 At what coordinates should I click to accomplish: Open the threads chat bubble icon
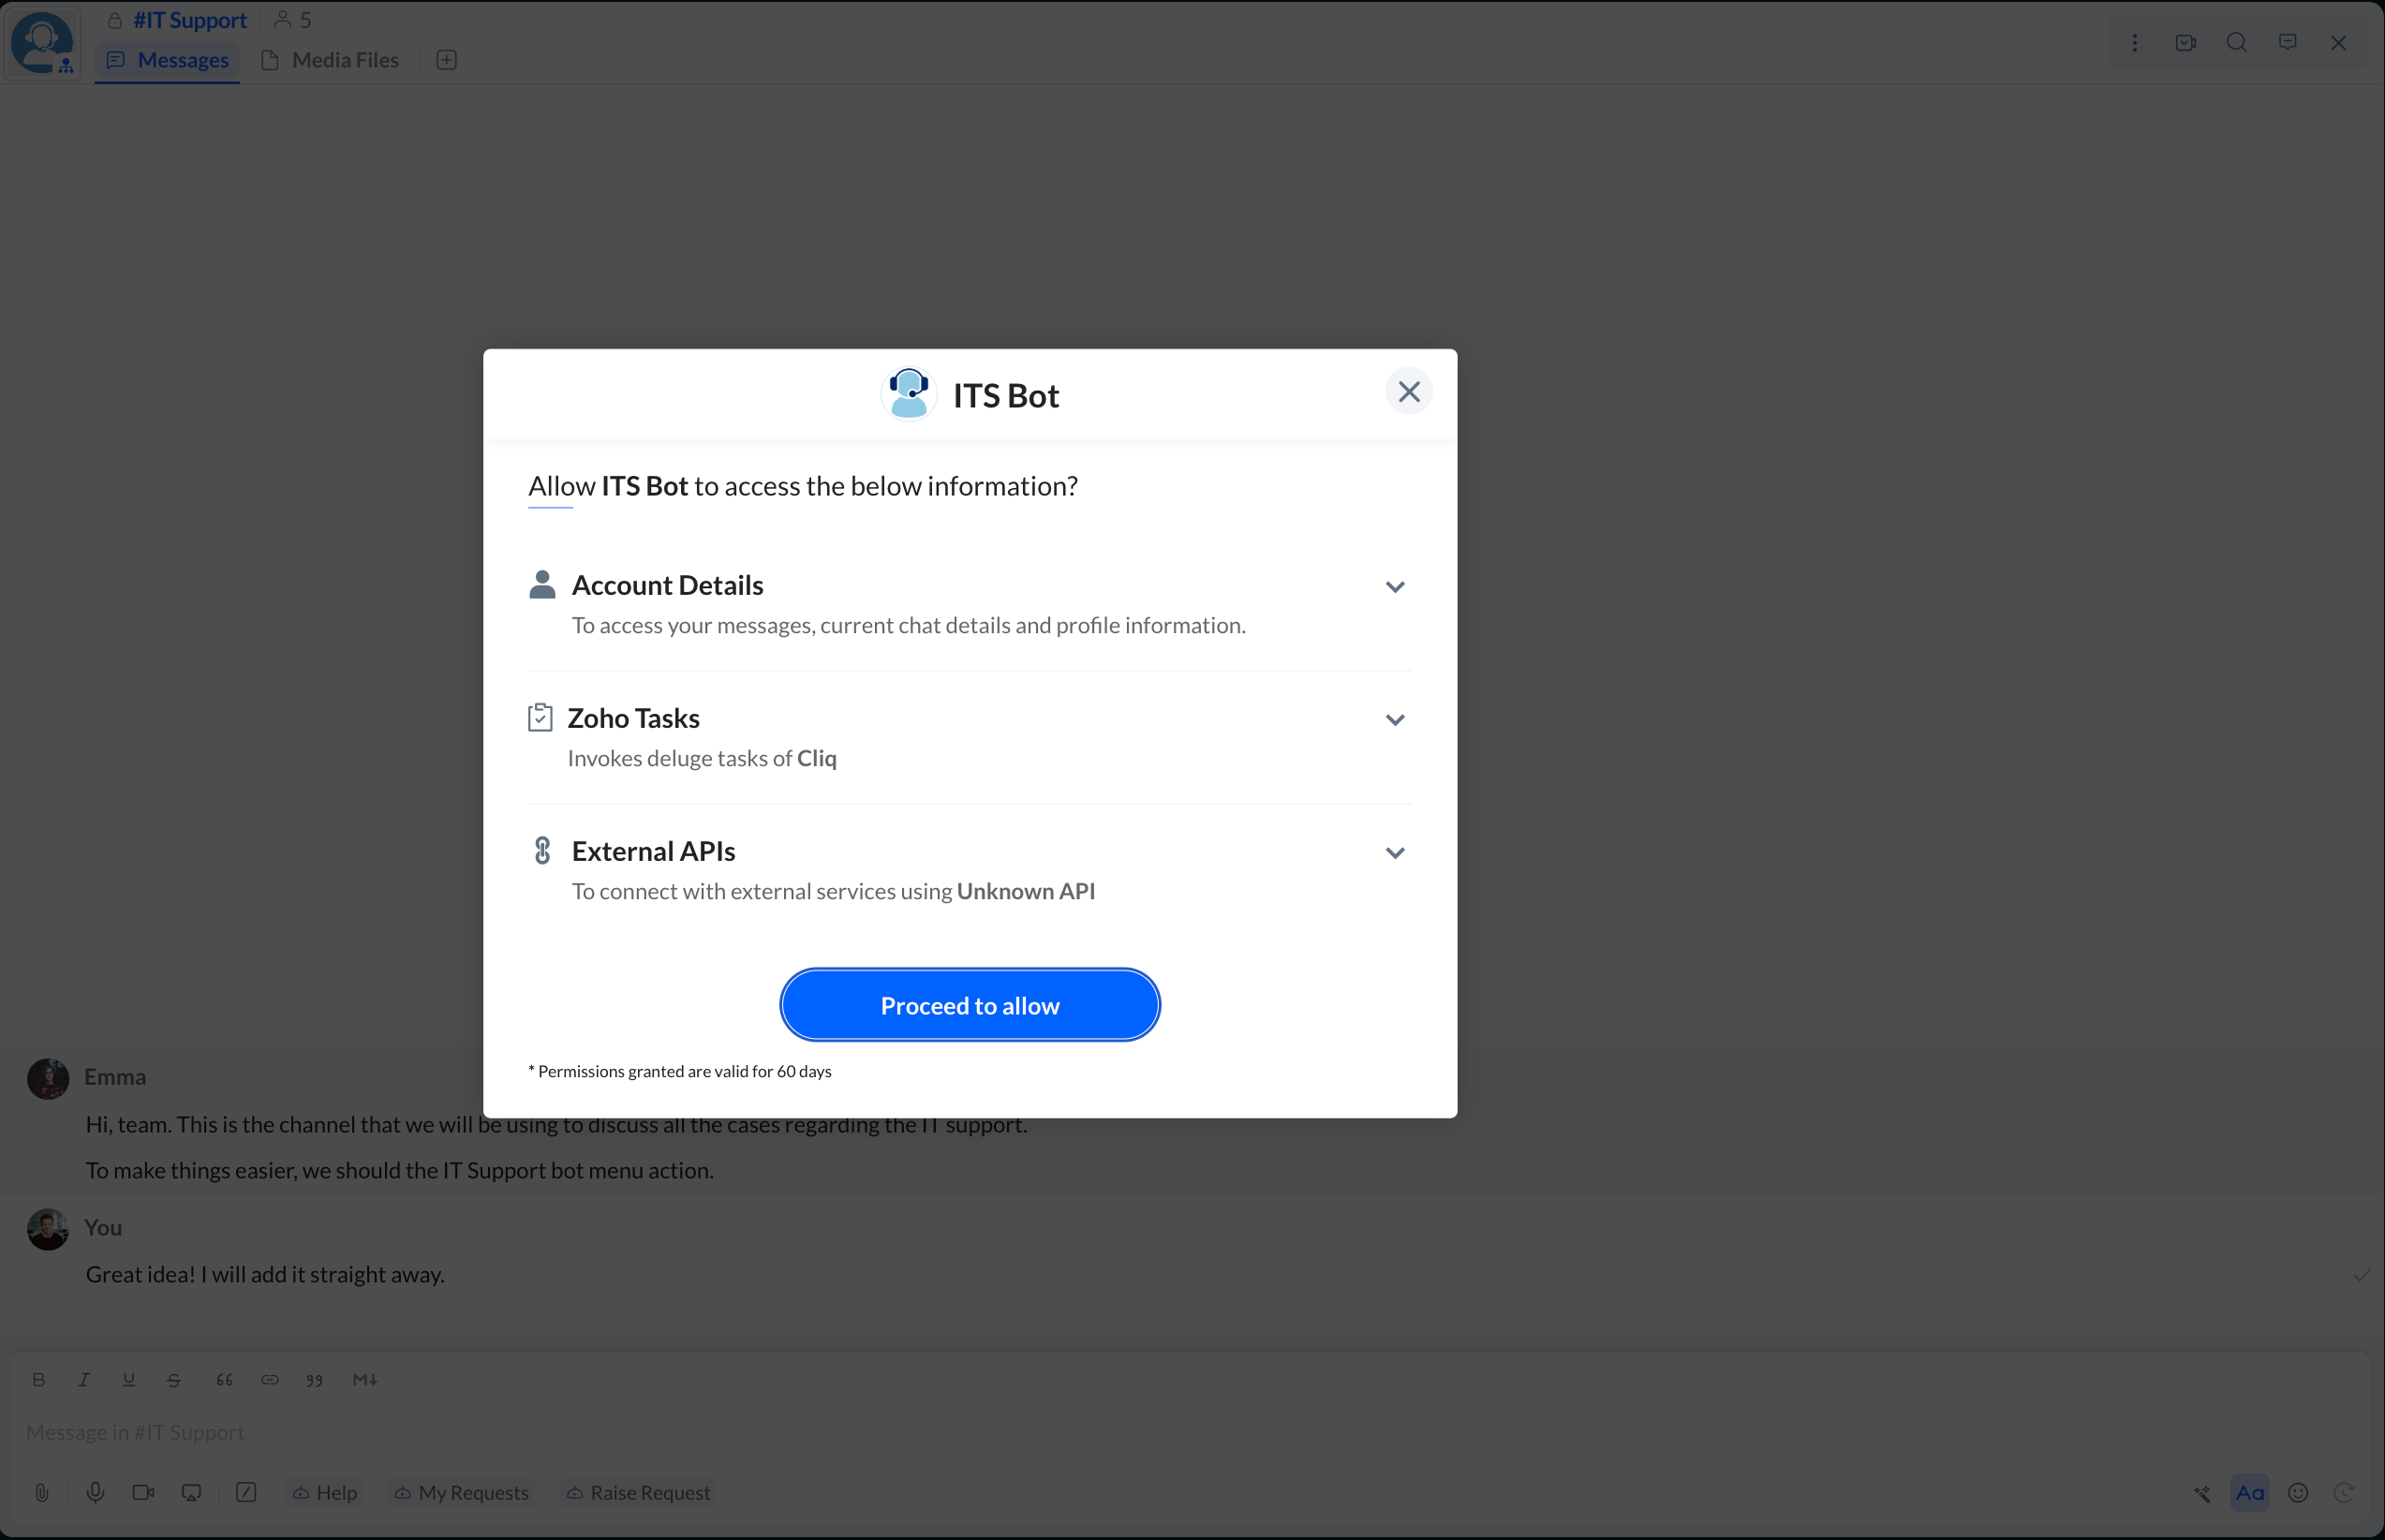tap(2287, 42)
